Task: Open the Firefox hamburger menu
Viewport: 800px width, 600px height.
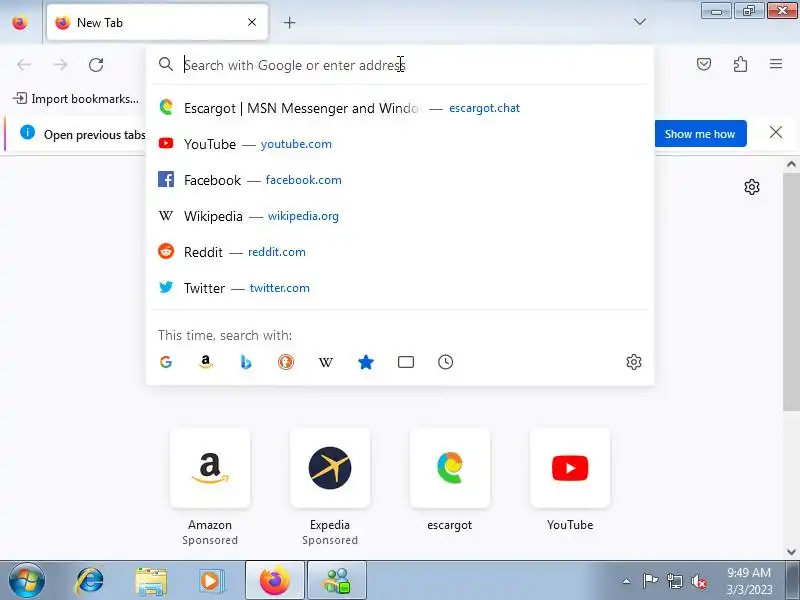Action: click(776, 64)
